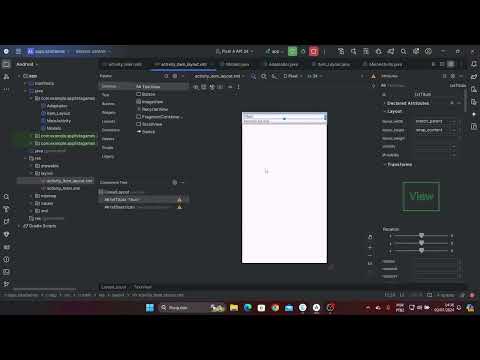The width and height of the screenshot is (480, 360).
Task: Adjust the third rotation slider
Action: pyautogui.click(x=421, y=250)
